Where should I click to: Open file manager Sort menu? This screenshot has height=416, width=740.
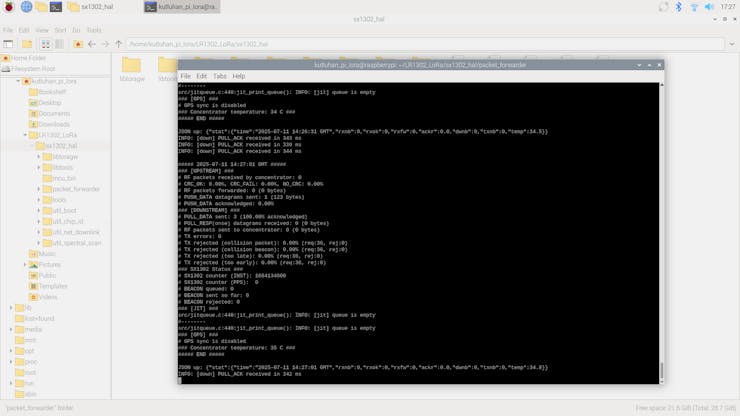(x=60, y=30)
